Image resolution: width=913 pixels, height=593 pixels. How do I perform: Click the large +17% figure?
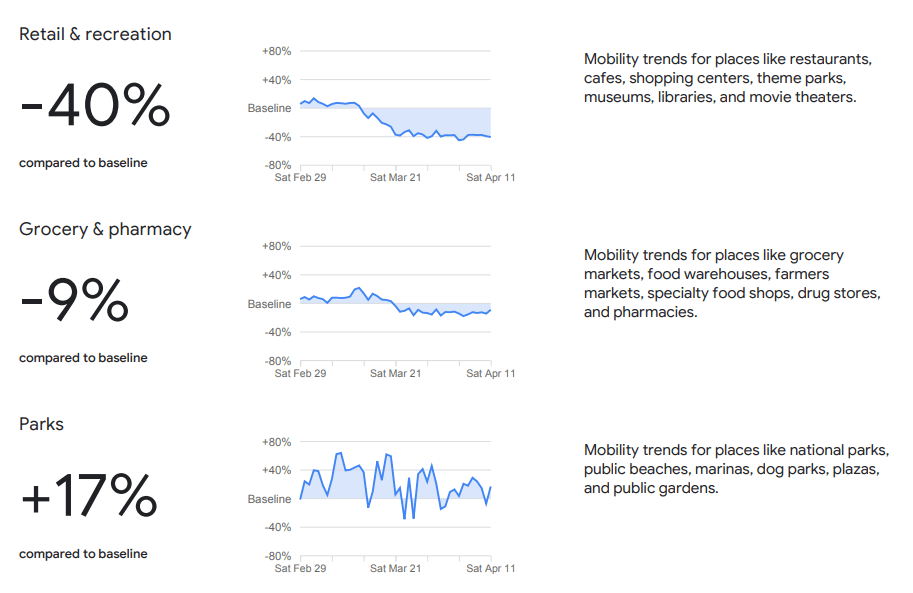pos(88,497)
